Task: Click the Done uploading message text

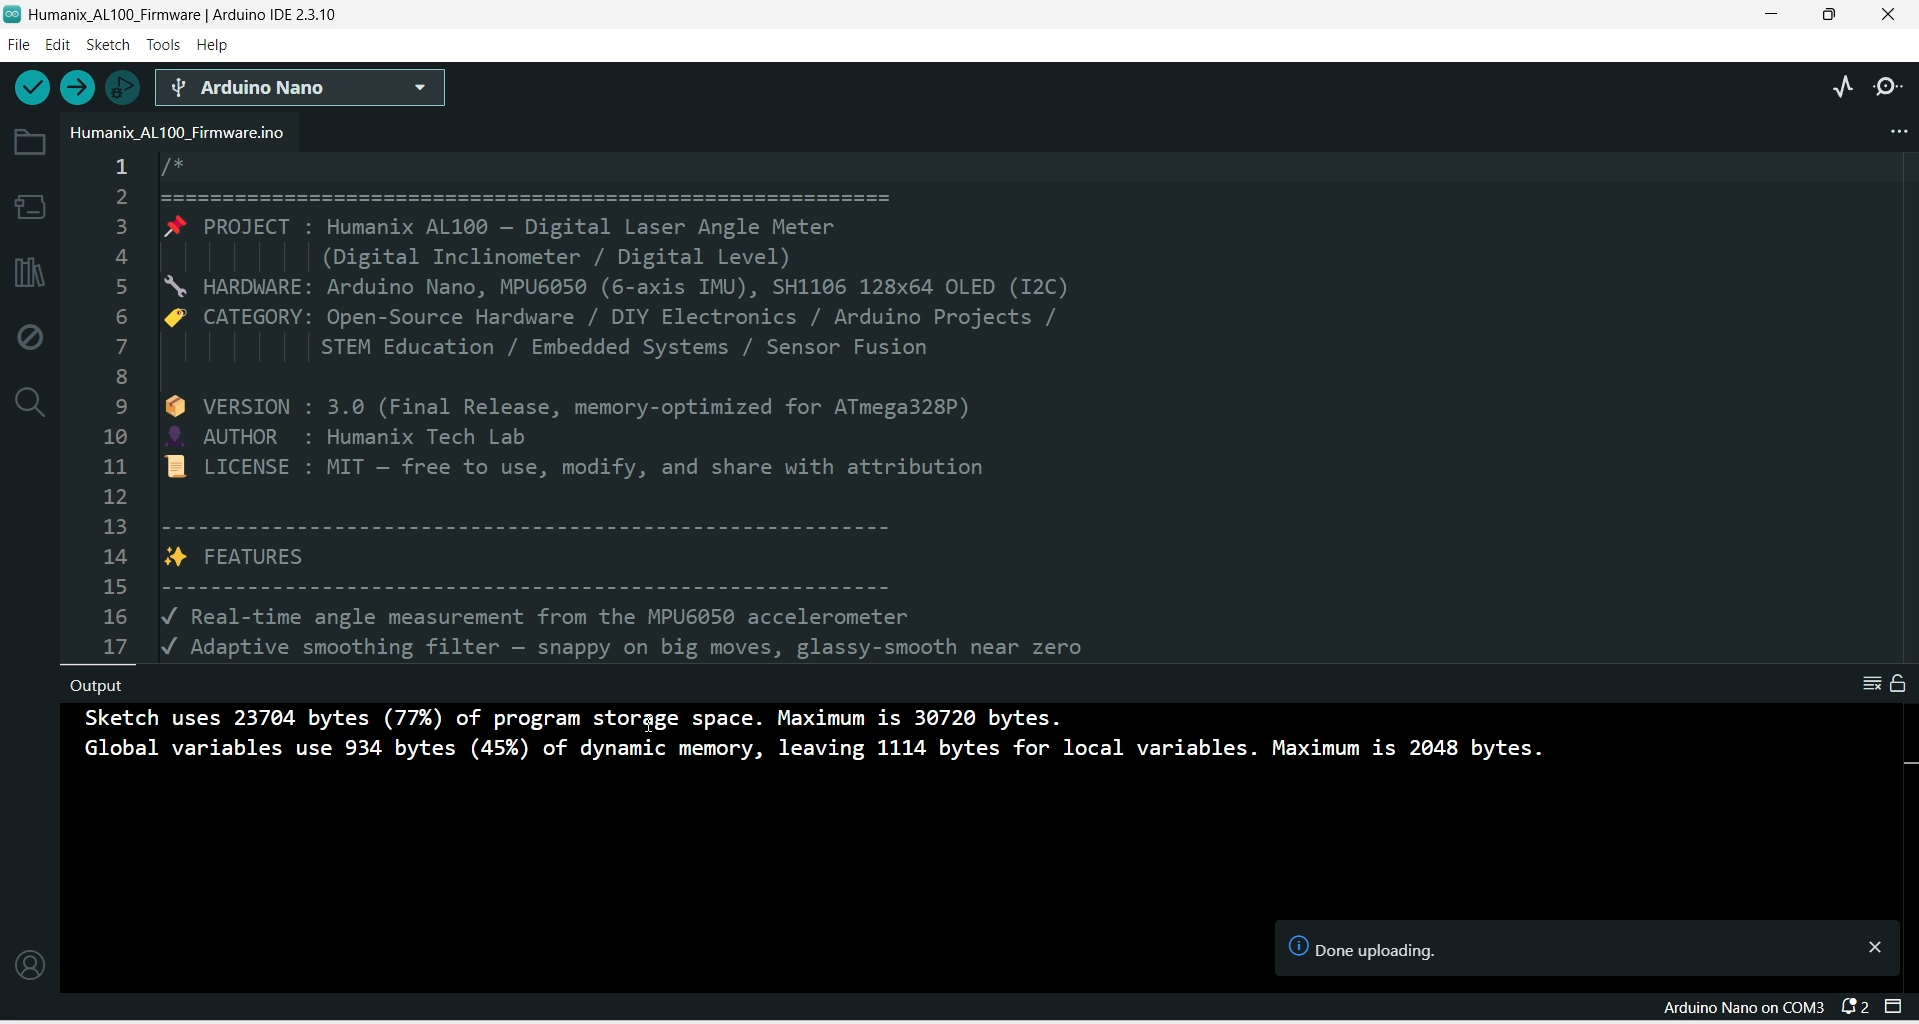Action: pos(1374,951)
